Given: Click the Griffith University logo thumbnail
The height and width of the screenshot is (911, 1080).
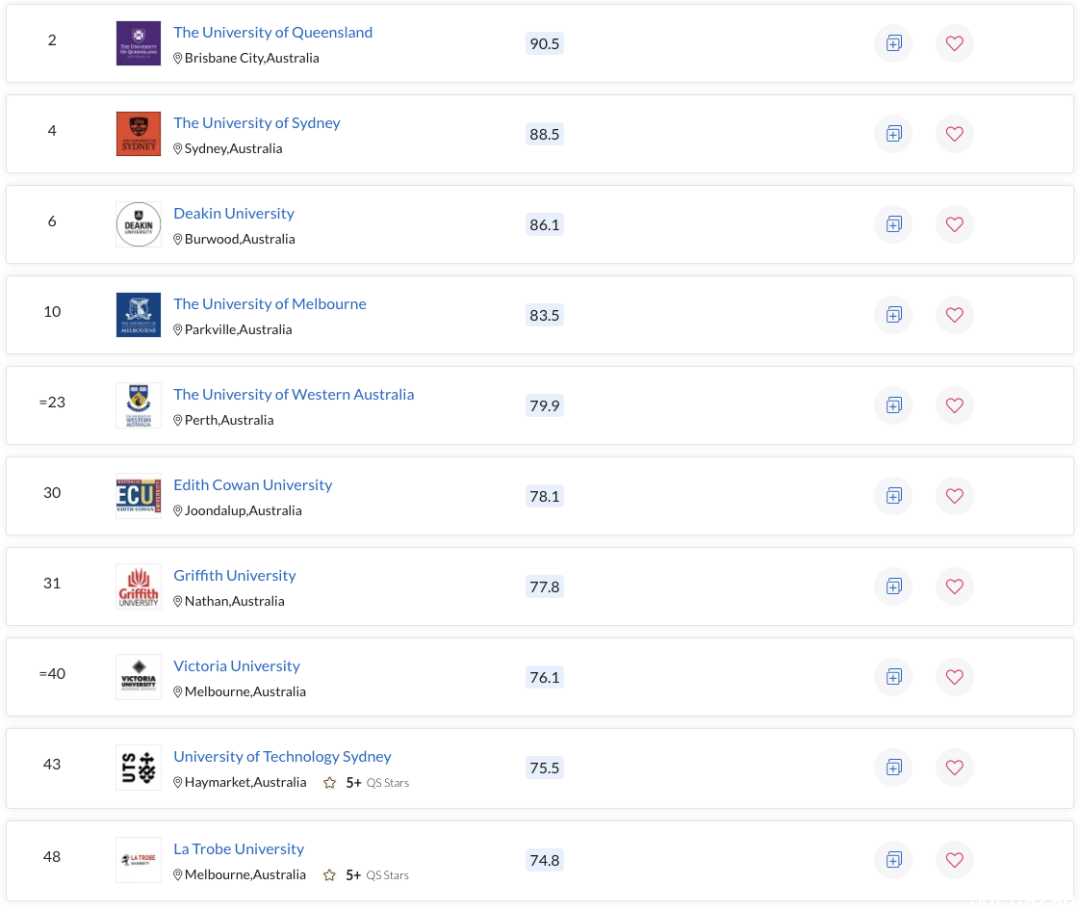Looking at the screenshot, I should tap(138, 587).
